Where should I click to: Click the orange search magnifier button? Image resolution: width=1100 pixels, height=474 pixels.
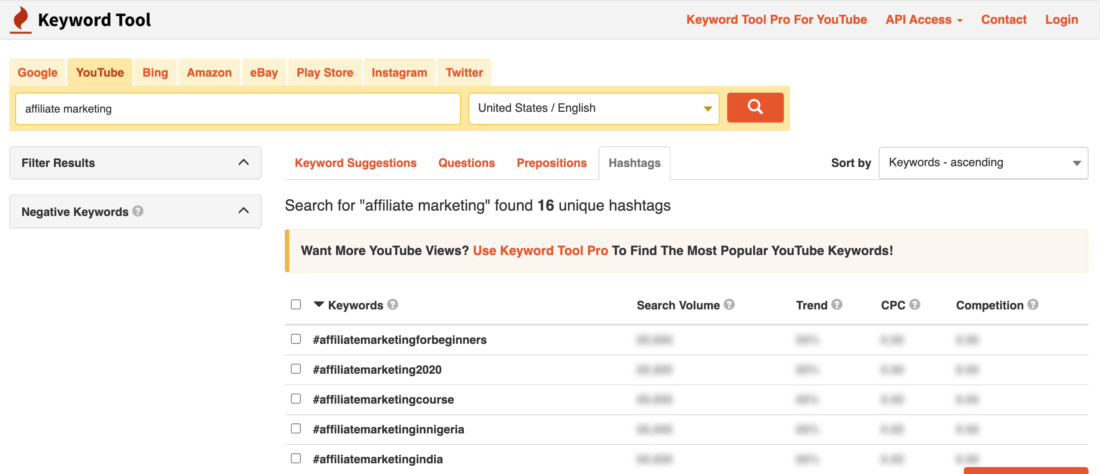755,108
